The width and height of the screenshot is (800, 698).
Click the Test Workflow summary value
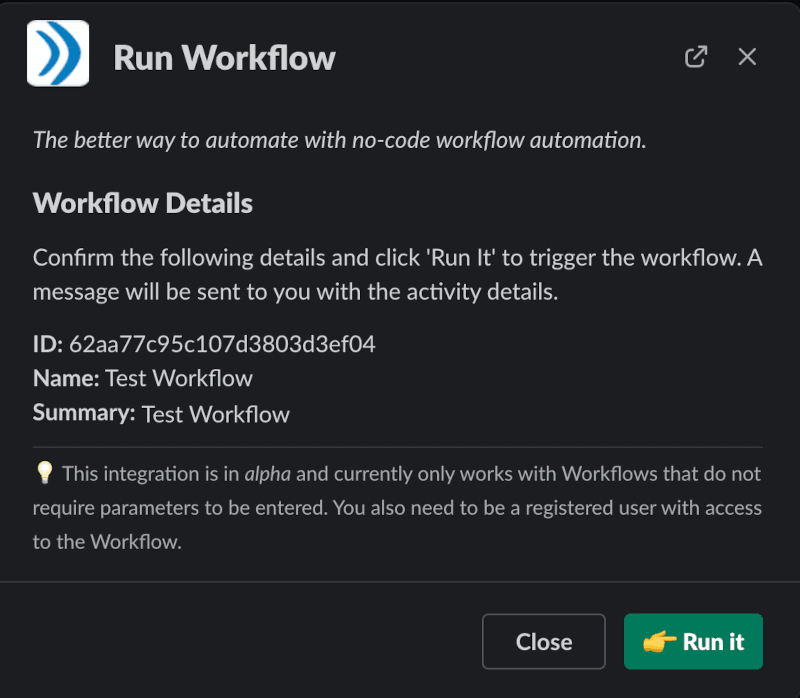(215, 414)
